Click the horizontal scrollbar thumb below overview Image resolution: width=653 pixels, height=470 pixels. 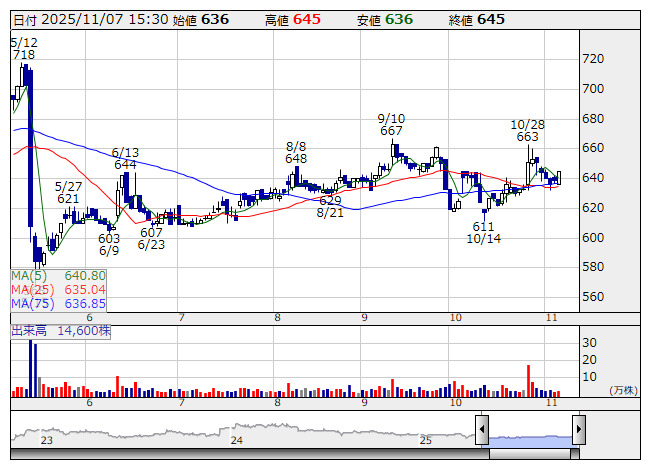click(530, 453)
